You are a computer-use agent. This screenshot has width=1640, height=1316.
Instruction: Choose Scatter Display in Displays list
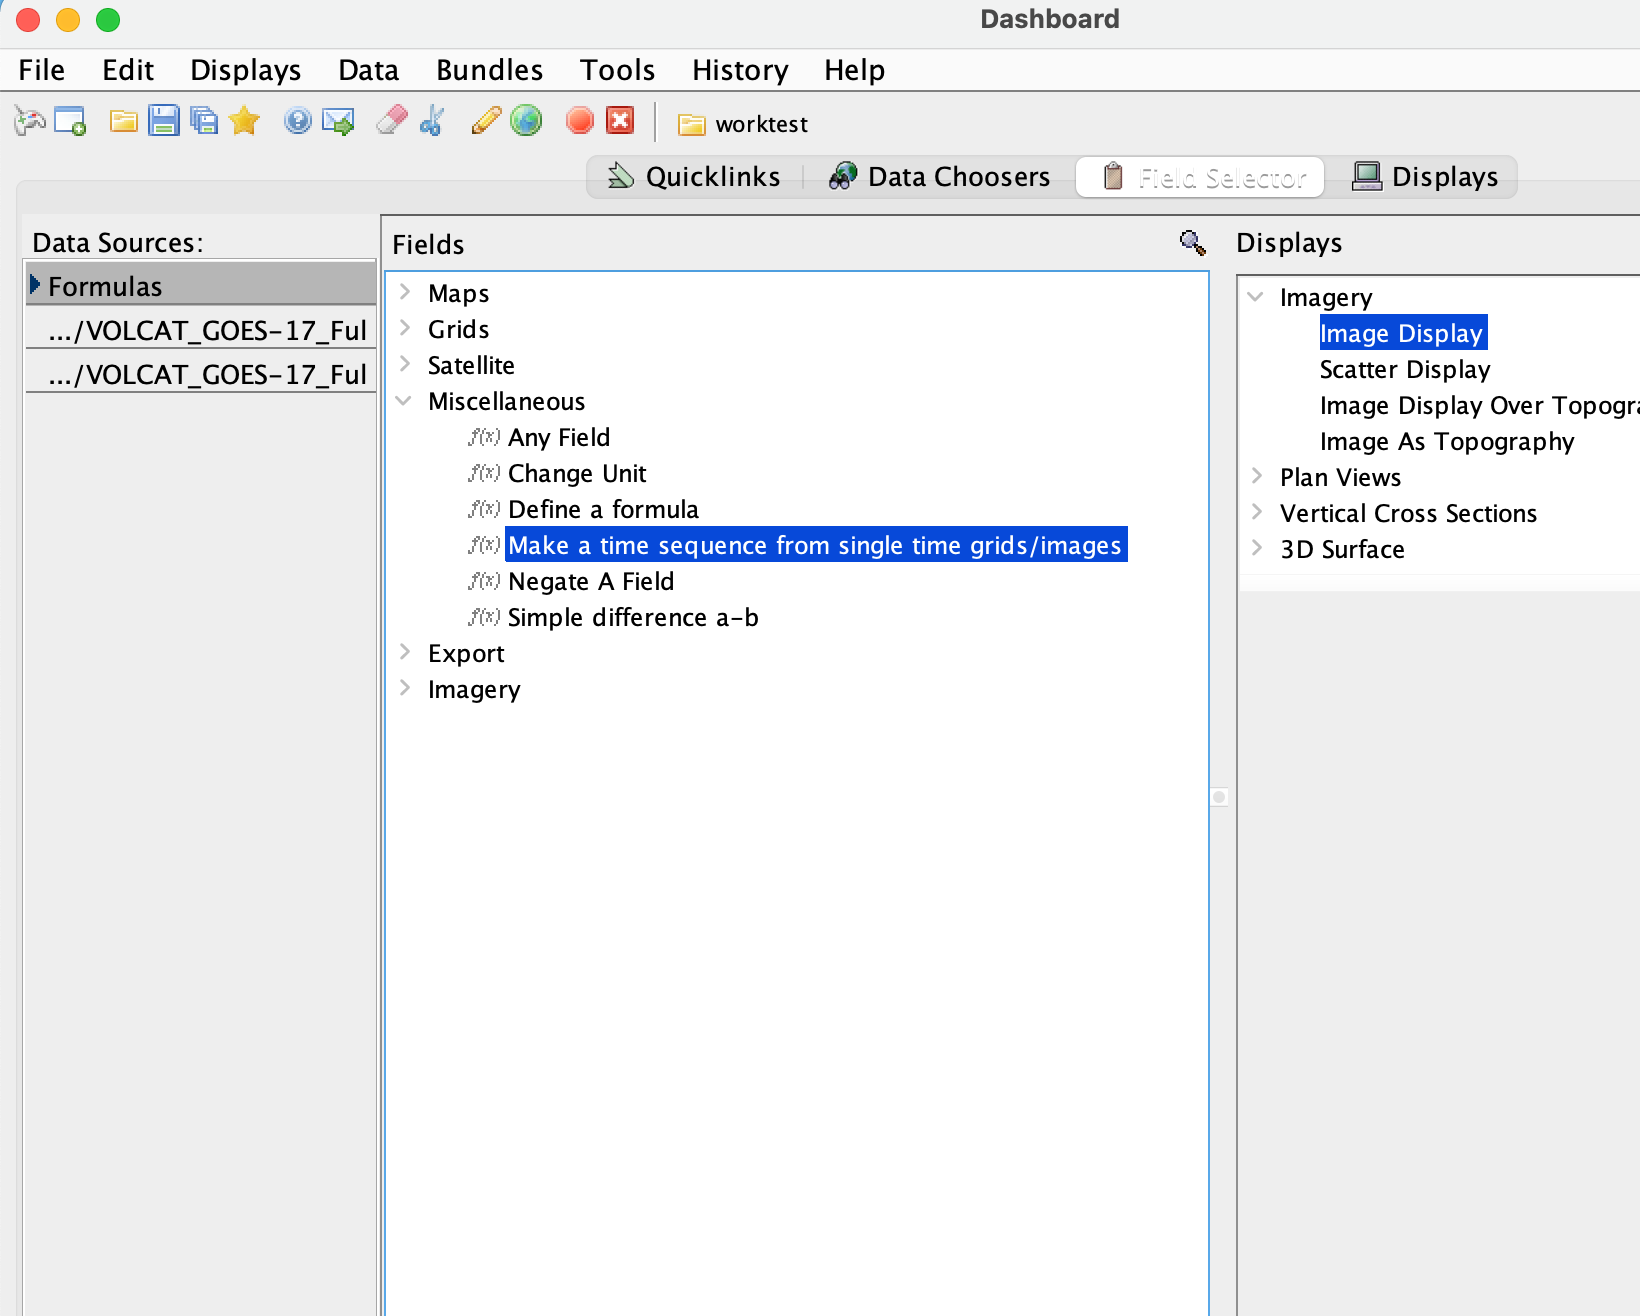click(x=1404, y=370)
